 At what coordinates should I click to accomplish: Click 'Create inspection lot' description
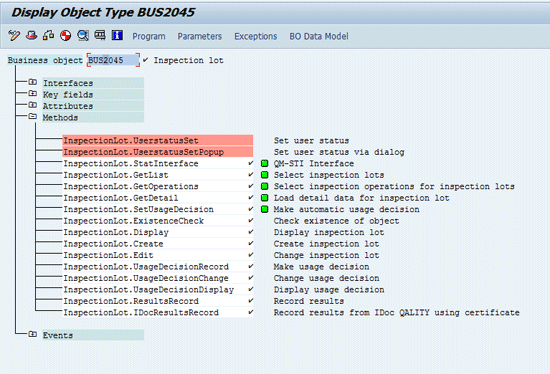(x=326, y=244)
